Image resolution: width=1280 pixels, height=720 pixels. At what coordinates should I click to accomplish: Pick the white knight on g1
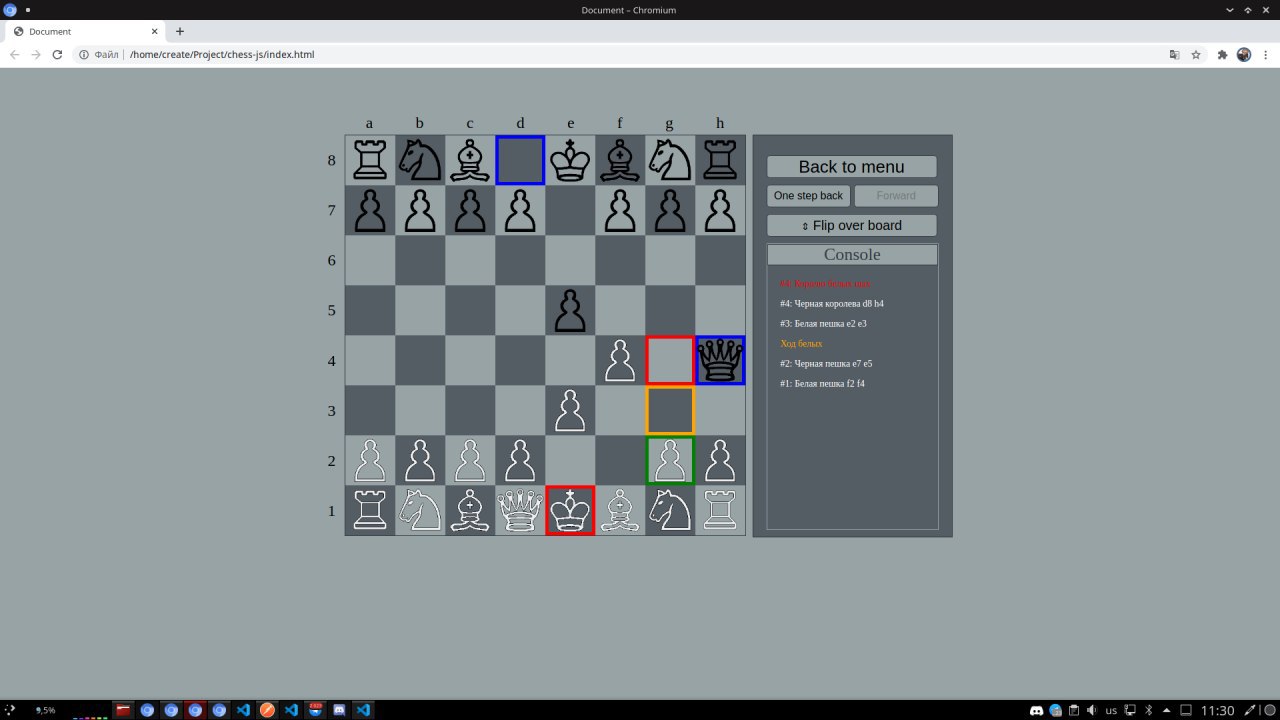(670, 510)
